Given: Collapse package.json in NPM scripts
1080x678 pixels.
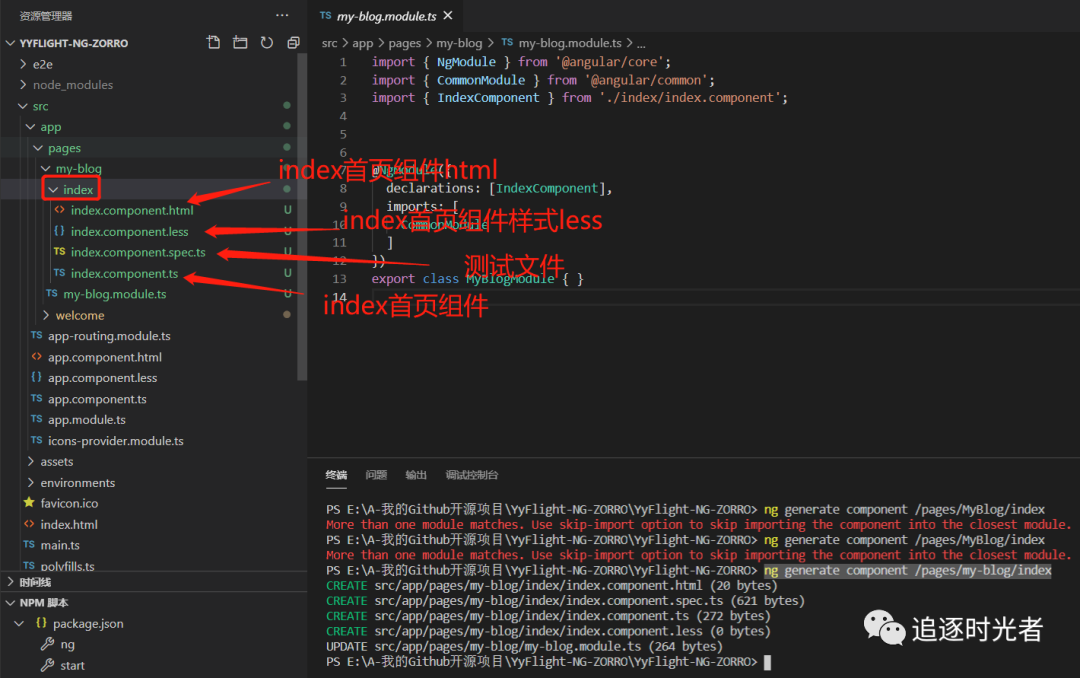Looking at the screenshot, I should click(19, 623).
